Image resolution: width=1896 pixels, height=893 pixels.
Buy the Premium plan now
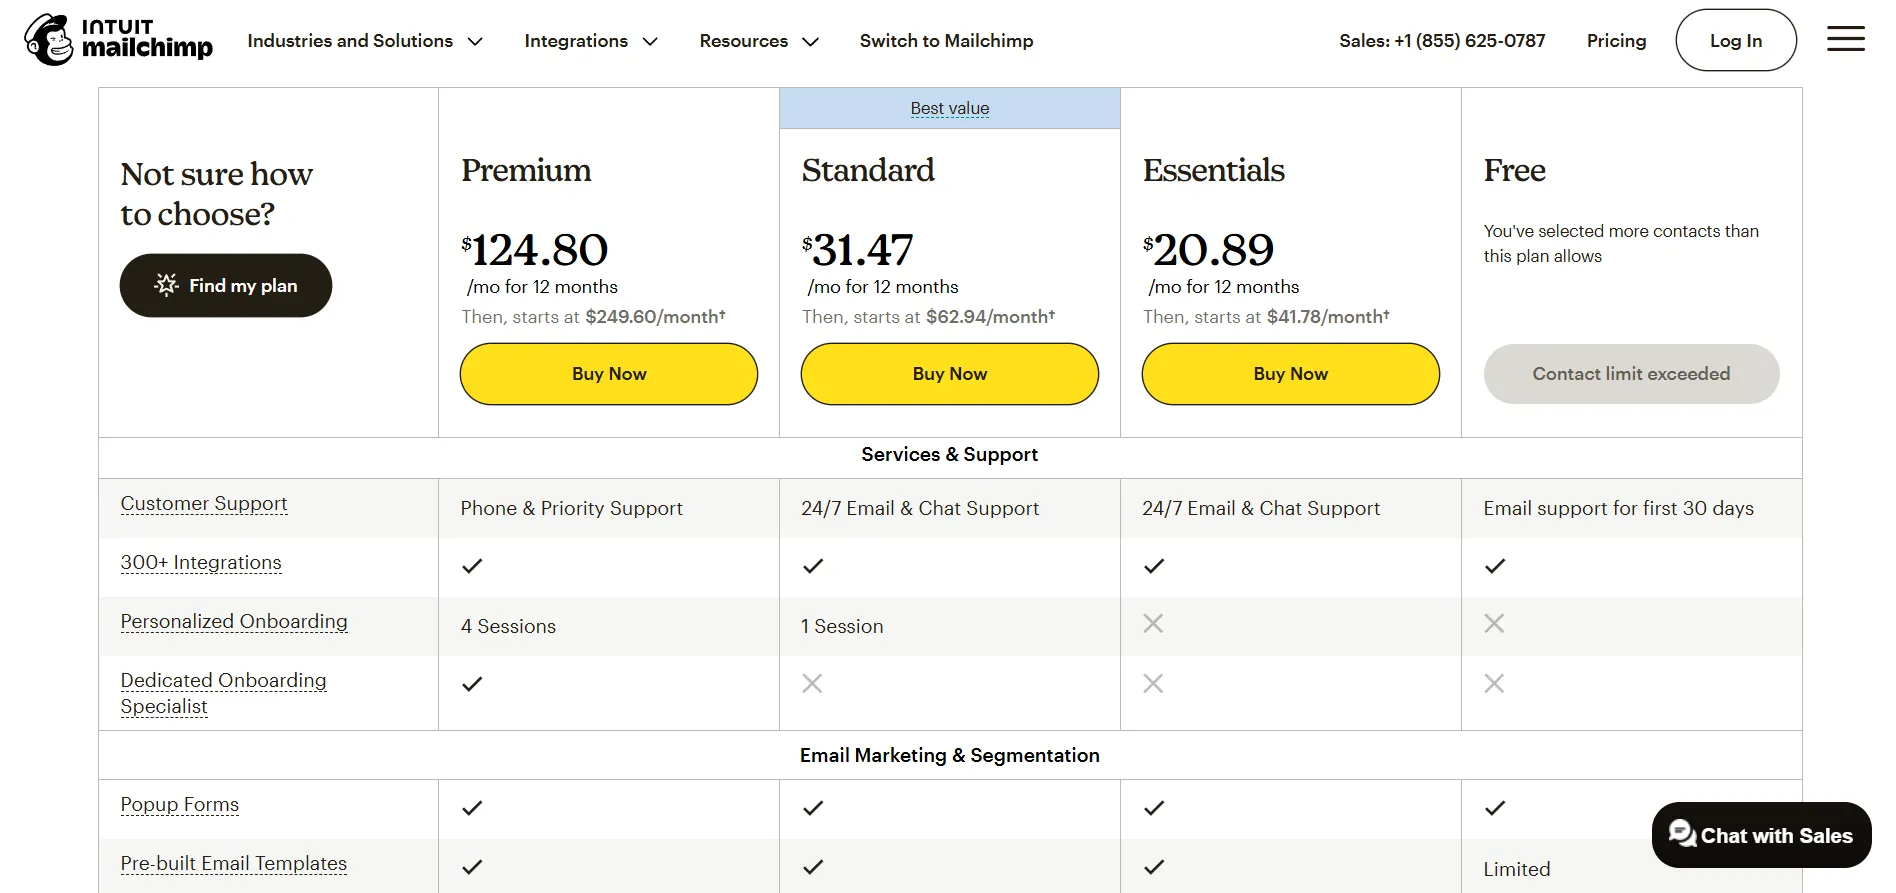pyautogui.click(x=609, y=374)
